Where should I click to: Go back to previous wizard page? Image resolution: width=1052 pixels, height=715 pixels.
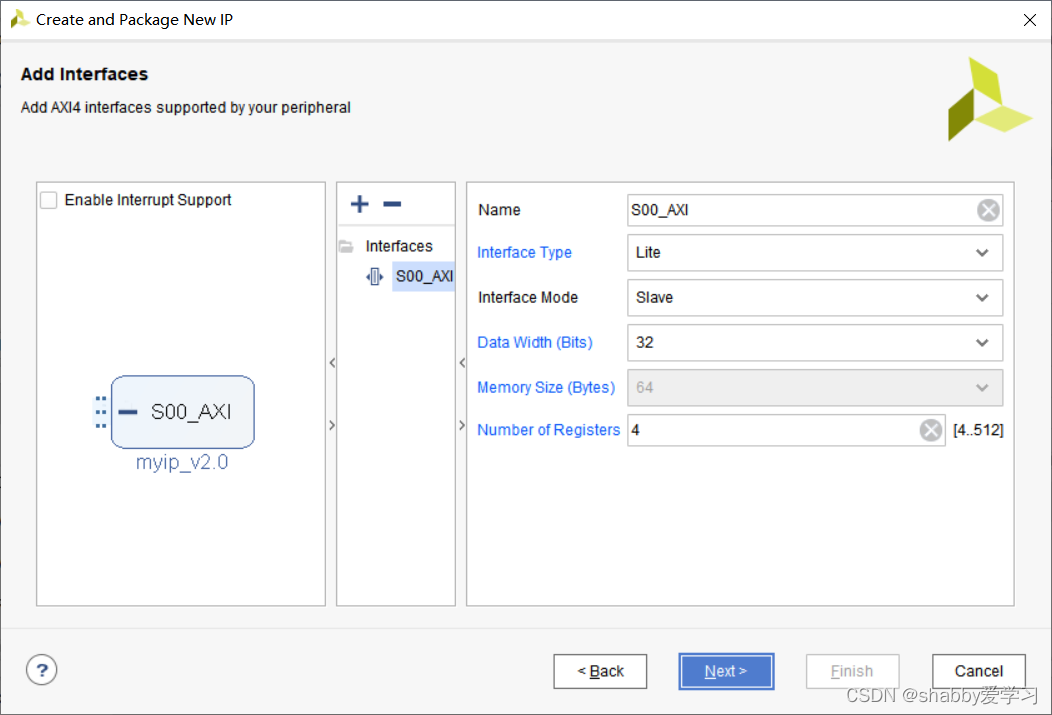pyautogui.click(x=600, y=671)
